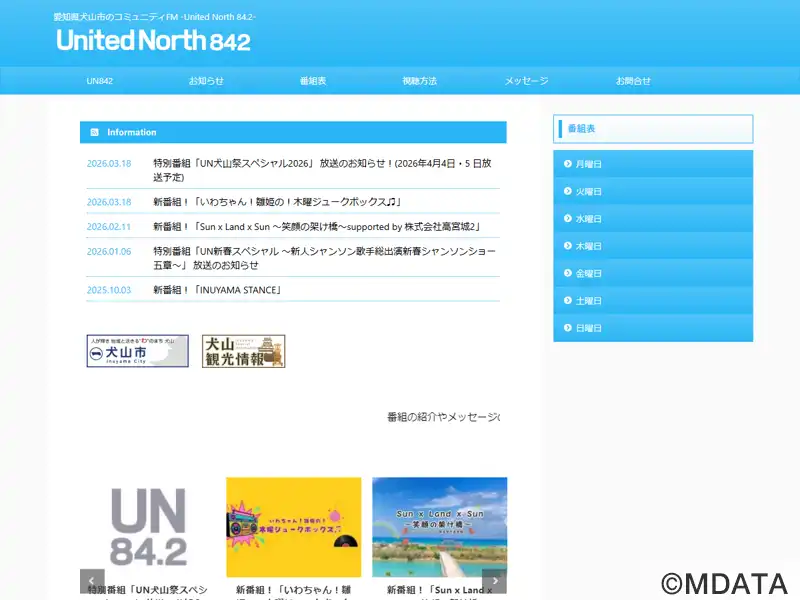The image size is (800, 600).
Task: Open the お知らせ menu item
Action: click(206, 81)
